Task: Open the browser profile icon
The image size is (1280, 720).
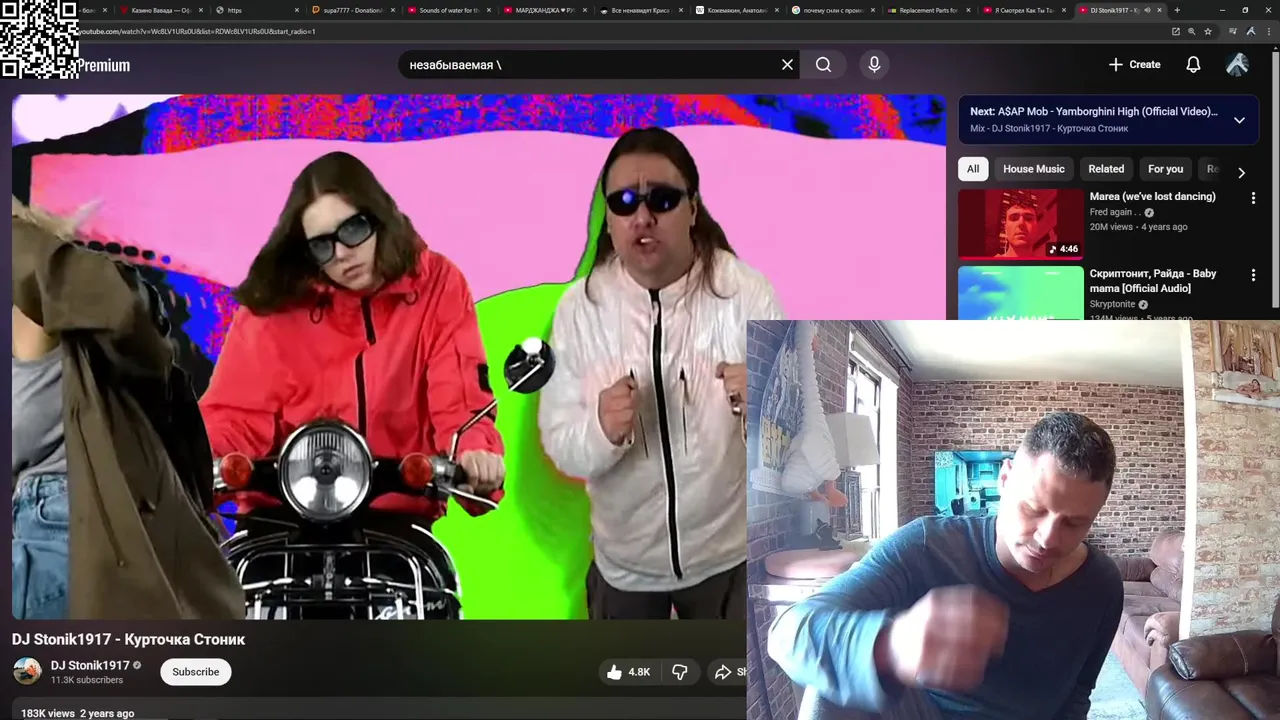Action: 1251,31
